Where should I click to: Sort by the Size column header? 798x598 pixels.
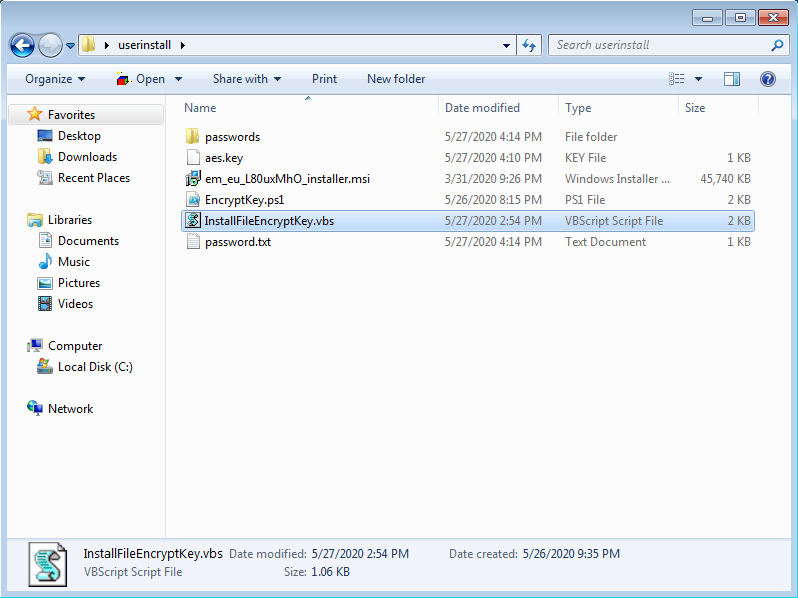(718, 108)
